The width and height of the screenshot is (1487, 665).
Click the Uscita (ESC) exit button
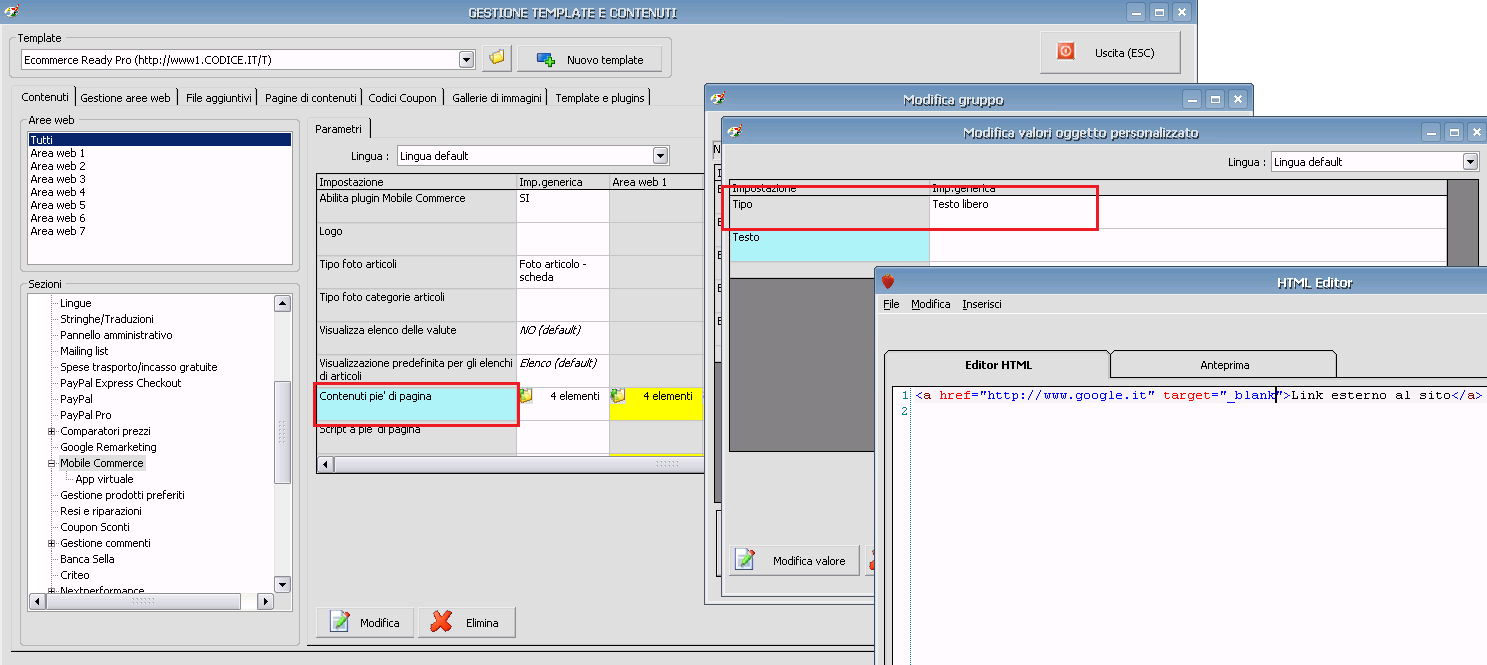(x=1110, y=52)
